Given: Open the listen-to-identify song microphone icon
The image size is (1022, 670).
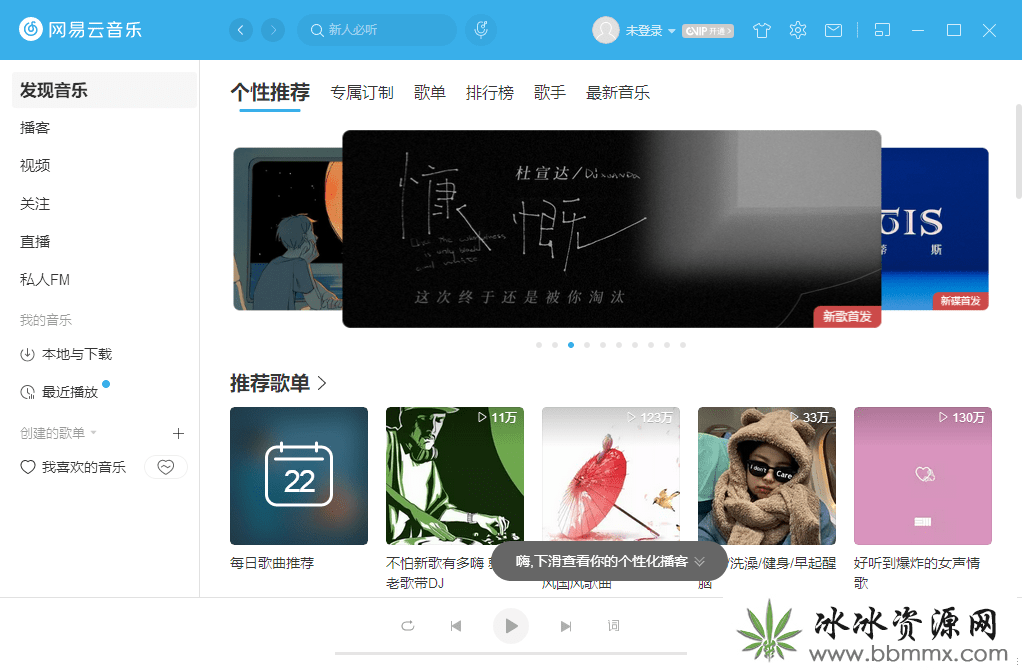Looking at the screenshot, I should click(x=481, y=30).
